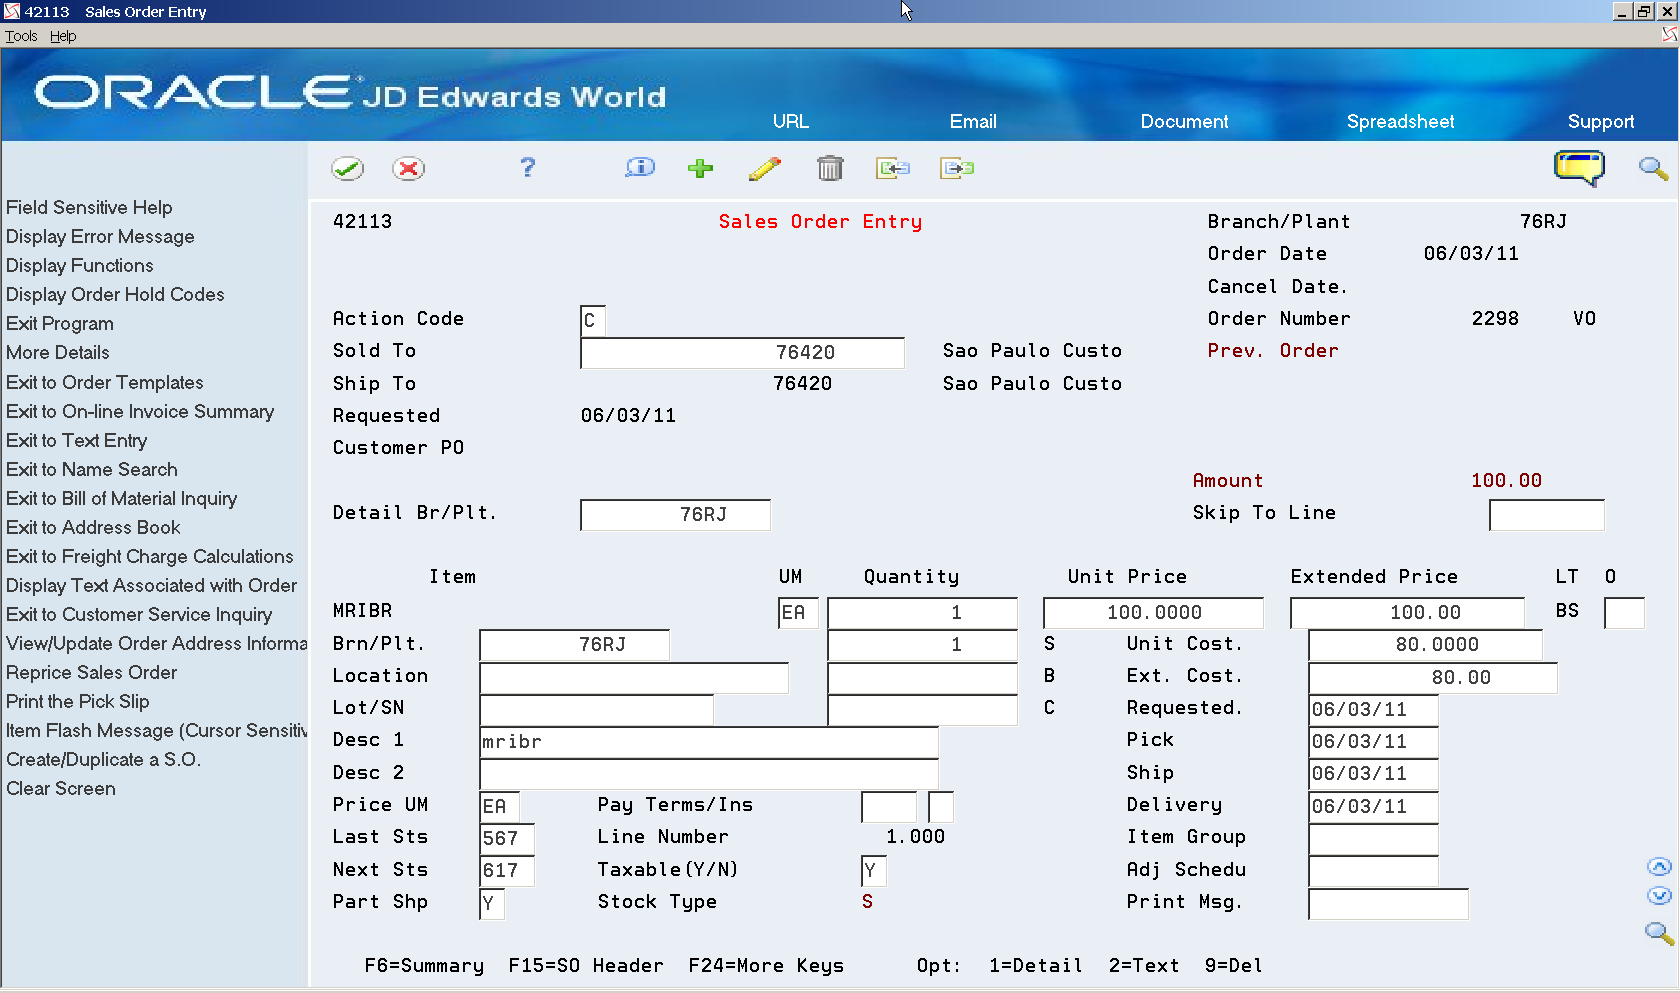Screen dimensions: 1680x993
Task: Select Print the Pick Slip
Action: (78, 701)
